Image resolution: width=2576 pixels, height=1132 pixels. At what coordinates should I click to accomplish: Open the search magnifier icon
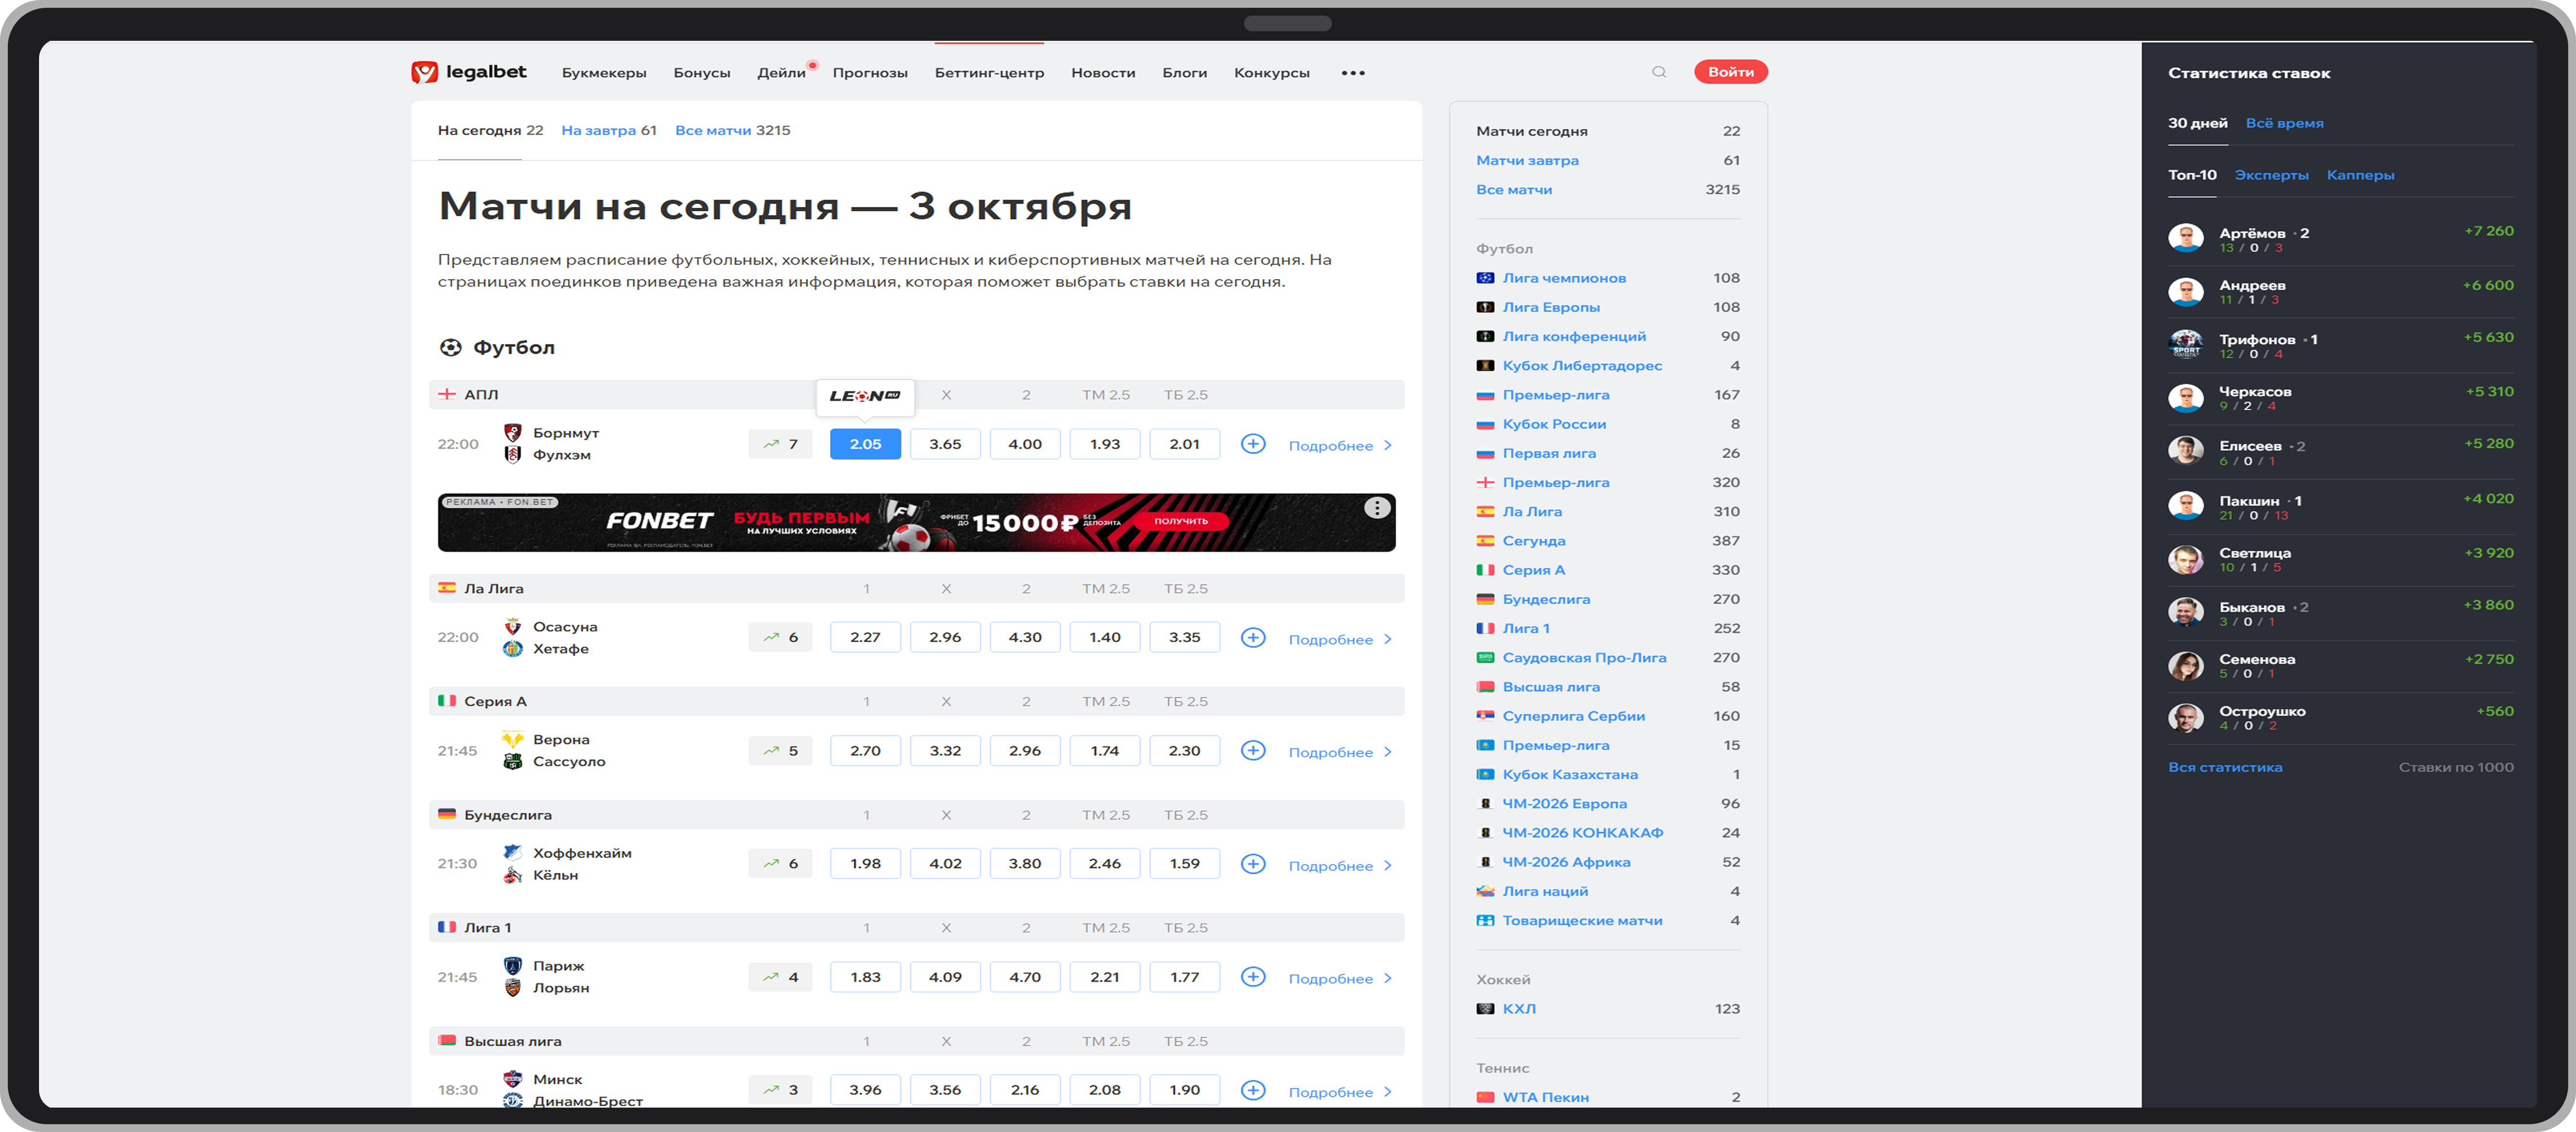[1659, 72]
